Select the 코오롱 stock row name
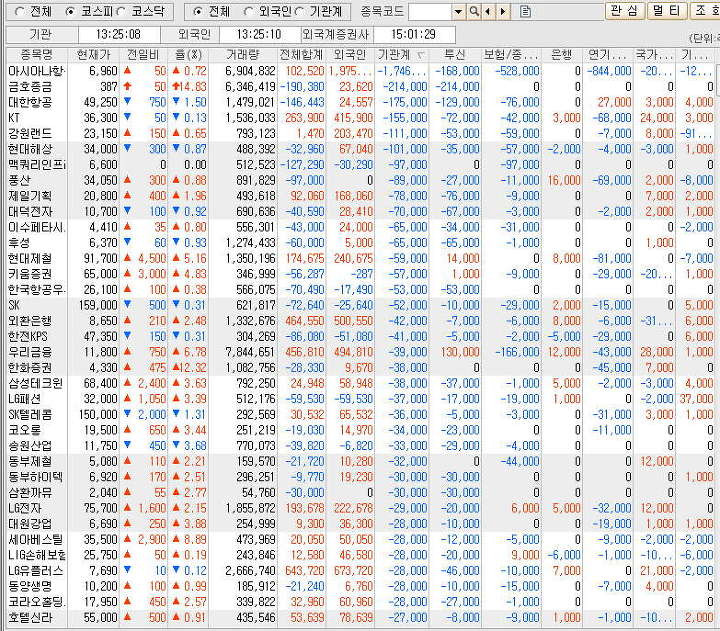Image resolution: width=720 pixels, height=631 pixels. (x=25, y=430)
